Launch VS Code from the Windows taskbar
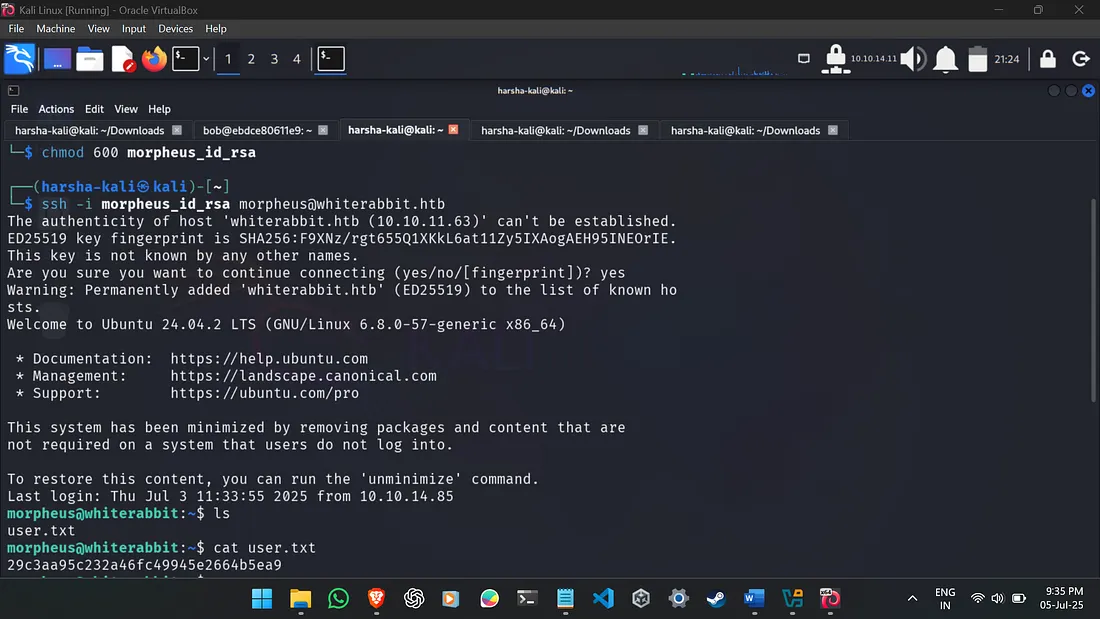Screen dimensions: 1100x619 point(602,597)
